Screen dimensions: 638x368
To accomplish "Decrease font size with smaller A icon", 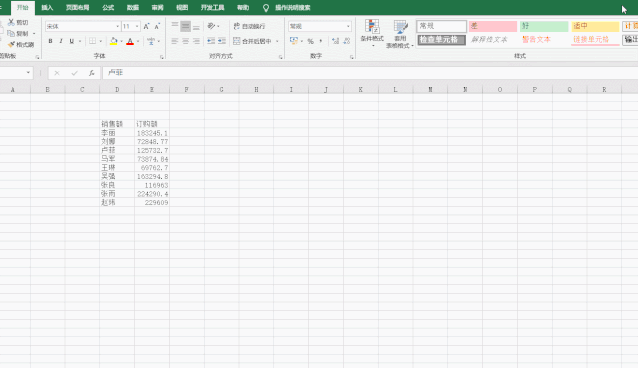I will click(157, 26).
